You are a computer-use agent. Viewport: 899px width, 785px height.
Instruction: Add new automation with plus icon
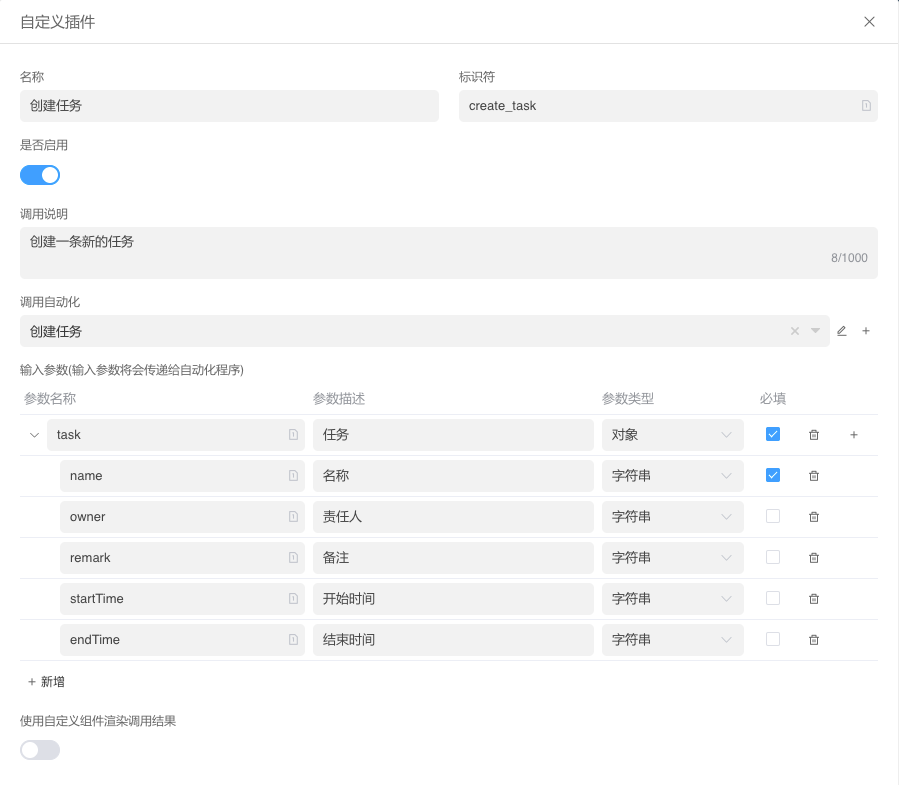(x=866, y=331)
